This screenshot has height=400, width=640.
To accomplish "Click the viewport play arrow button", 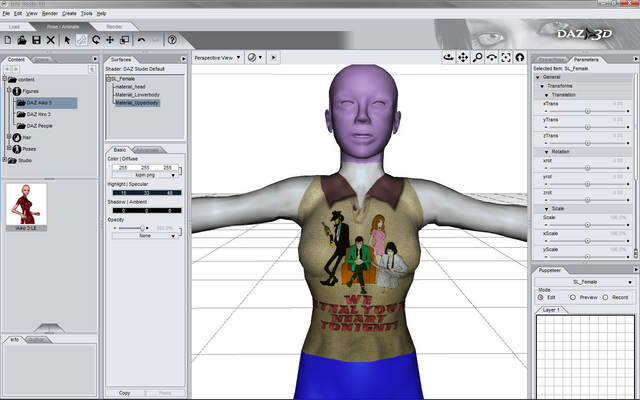I will click(x=273, y=58).
